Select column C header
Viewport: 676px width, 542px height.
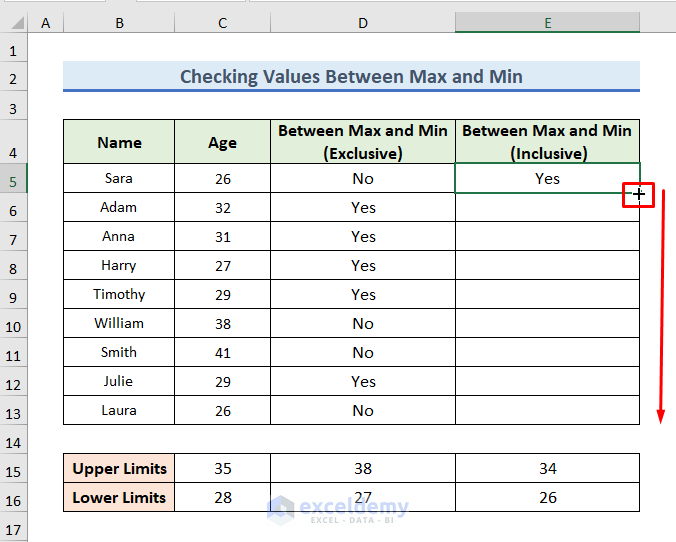(222, 23)
